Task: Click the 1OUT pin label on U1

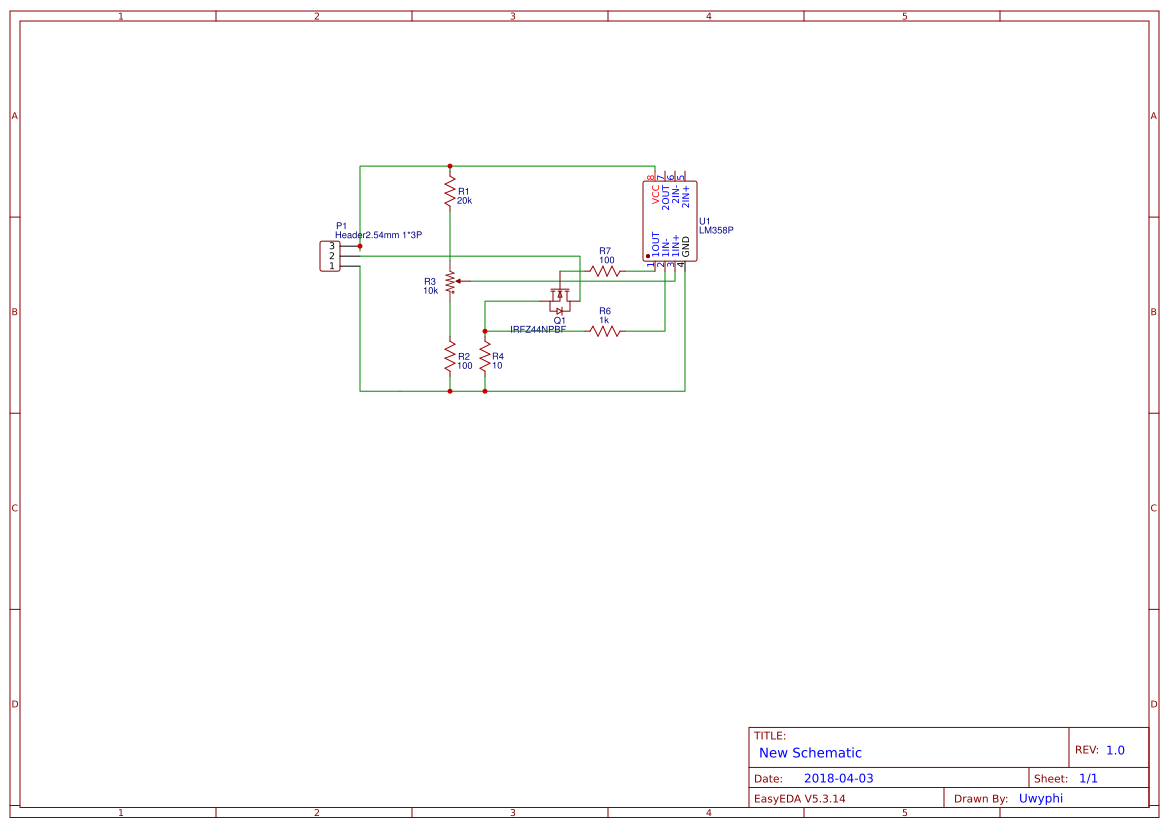Action: [656, 246]
